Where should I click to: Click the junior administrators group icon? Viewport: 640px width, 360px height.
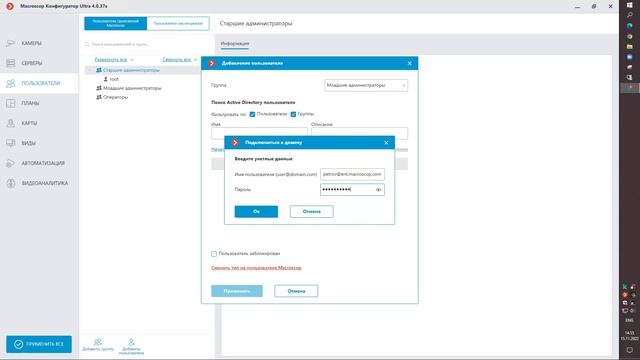(99, 88)
